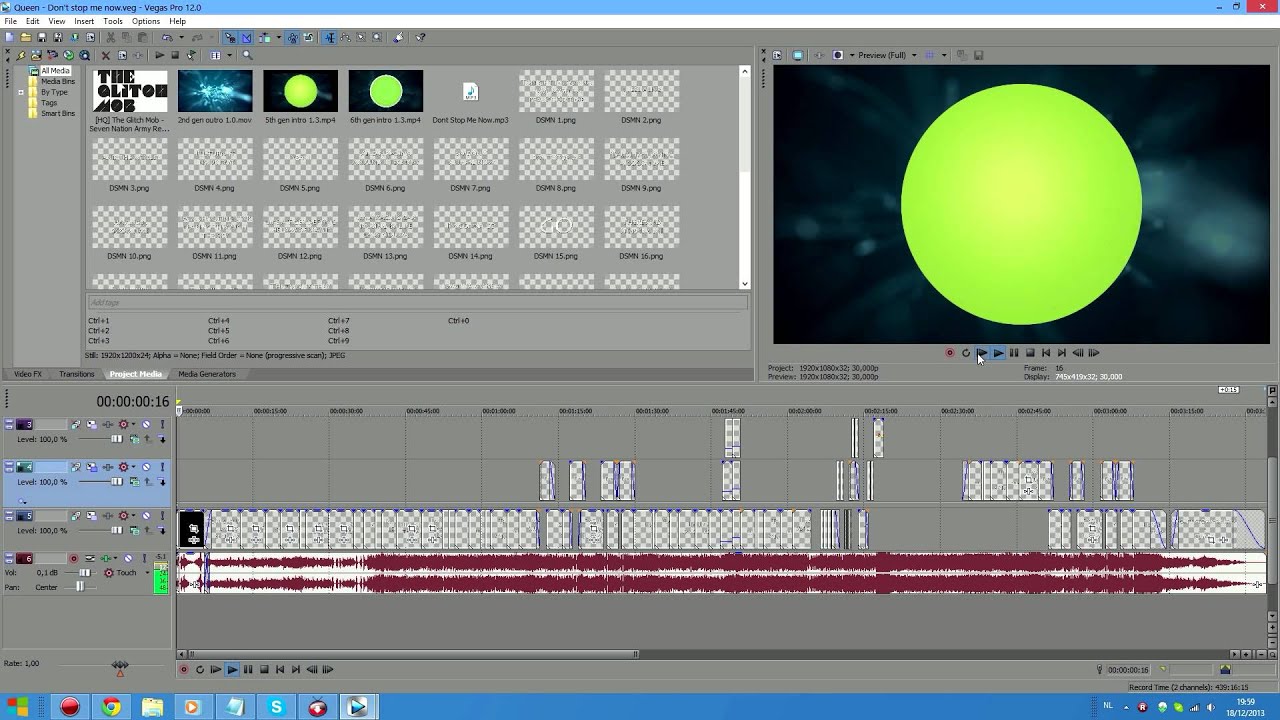Viewport: 1280px width, 720px height.
Task: Open Track FX on video track 5
Action: tap(108, 516)
